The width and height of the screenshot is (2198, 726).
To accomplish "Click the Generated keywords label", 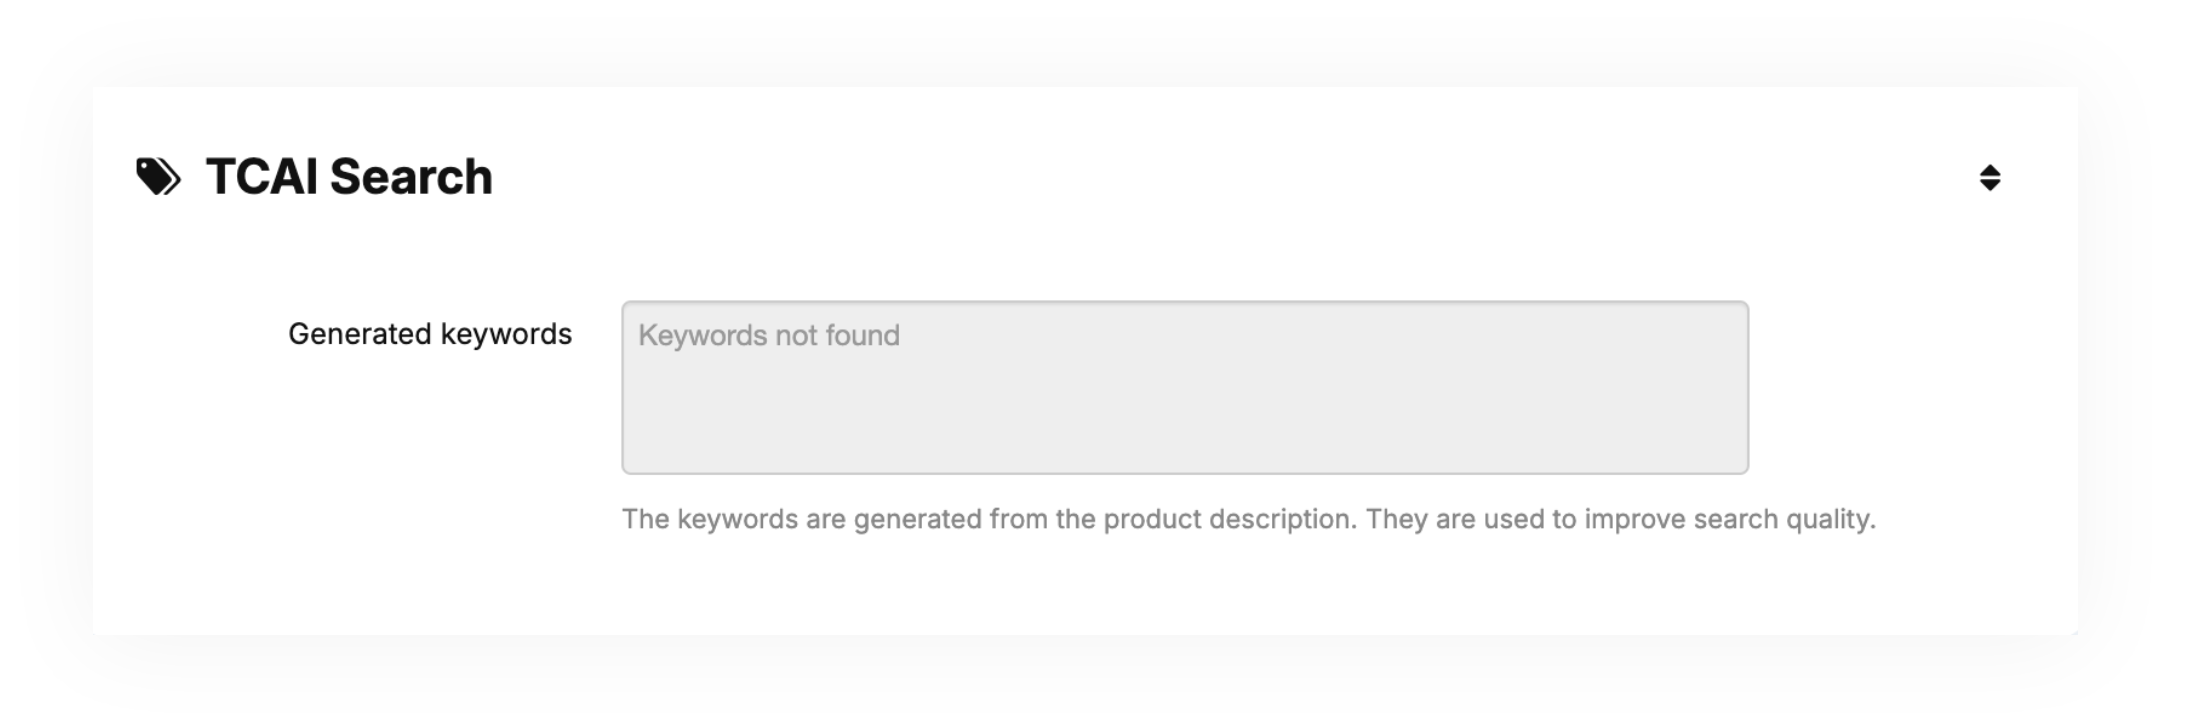I will (429, 334).
